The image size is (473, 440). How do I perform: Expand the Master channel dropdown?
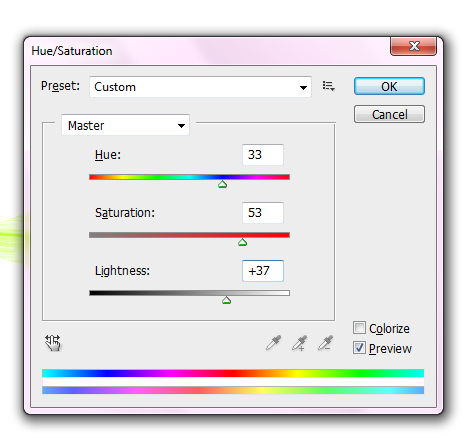point(125,125)
